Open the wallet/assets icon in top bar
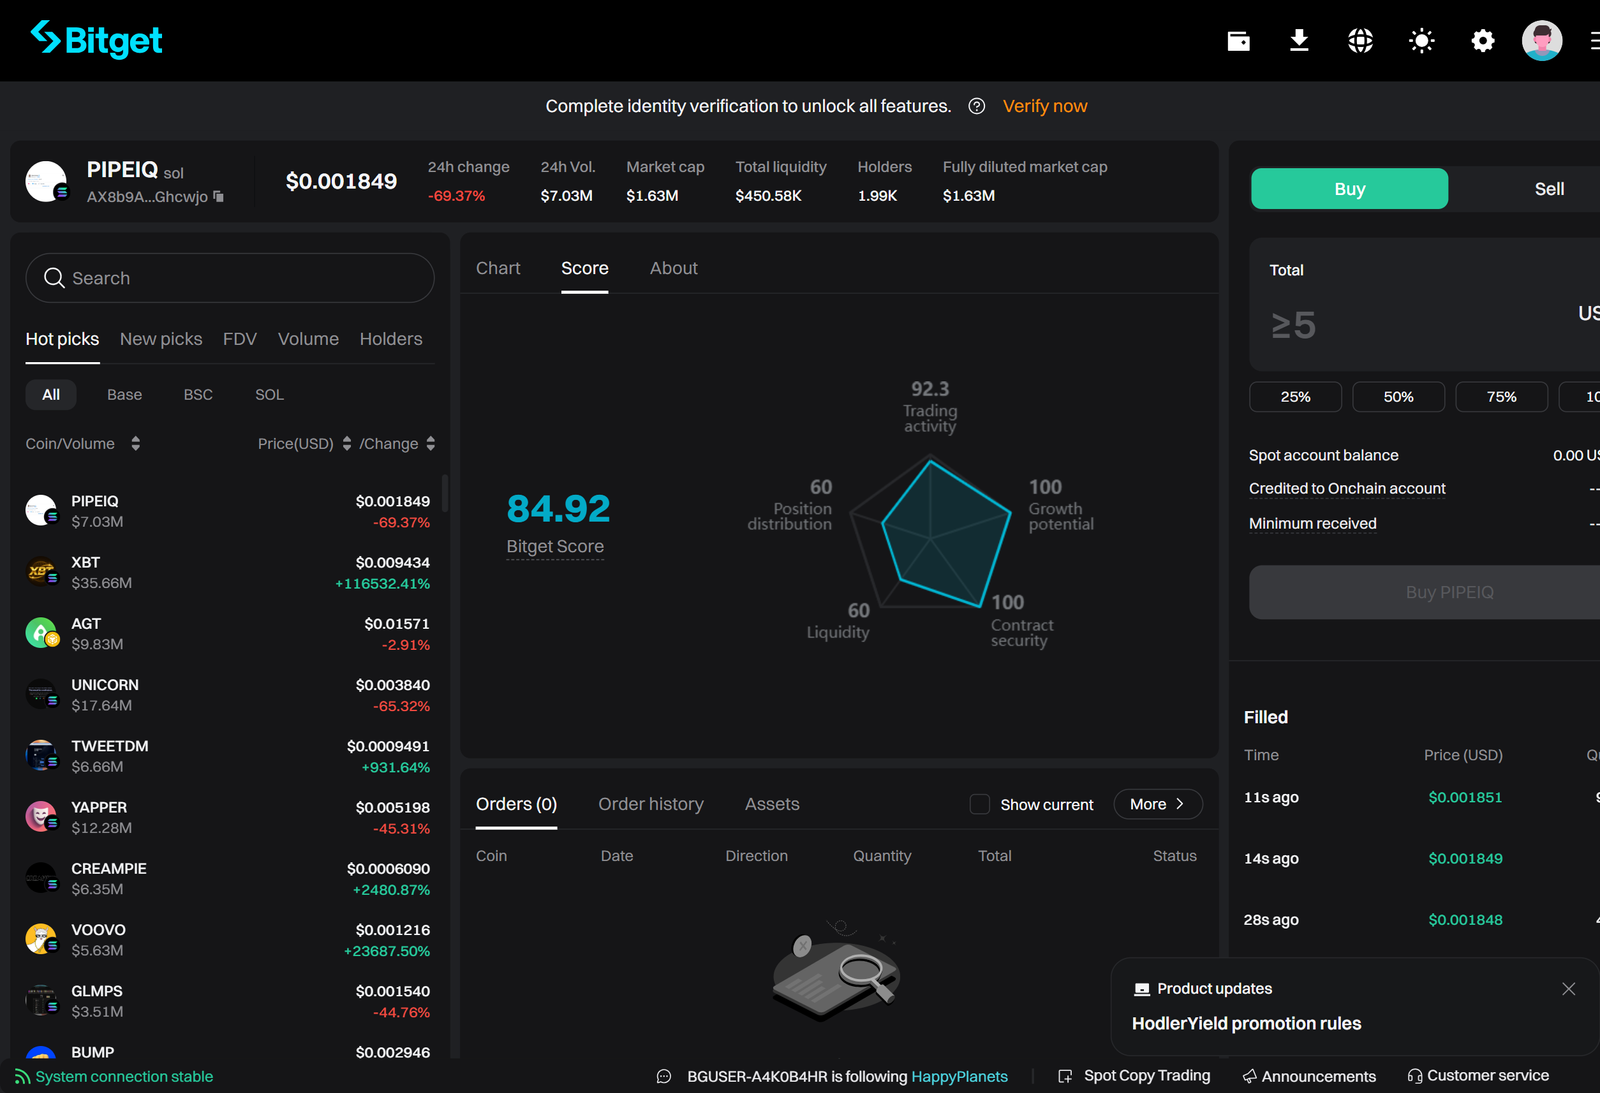 [1238, 40]
